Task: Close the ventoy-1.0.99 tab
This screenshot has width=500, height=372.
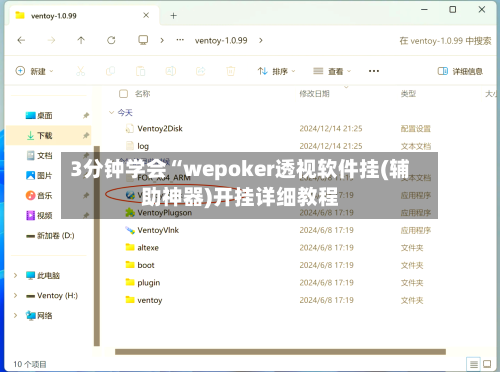Action: (146, 15)
